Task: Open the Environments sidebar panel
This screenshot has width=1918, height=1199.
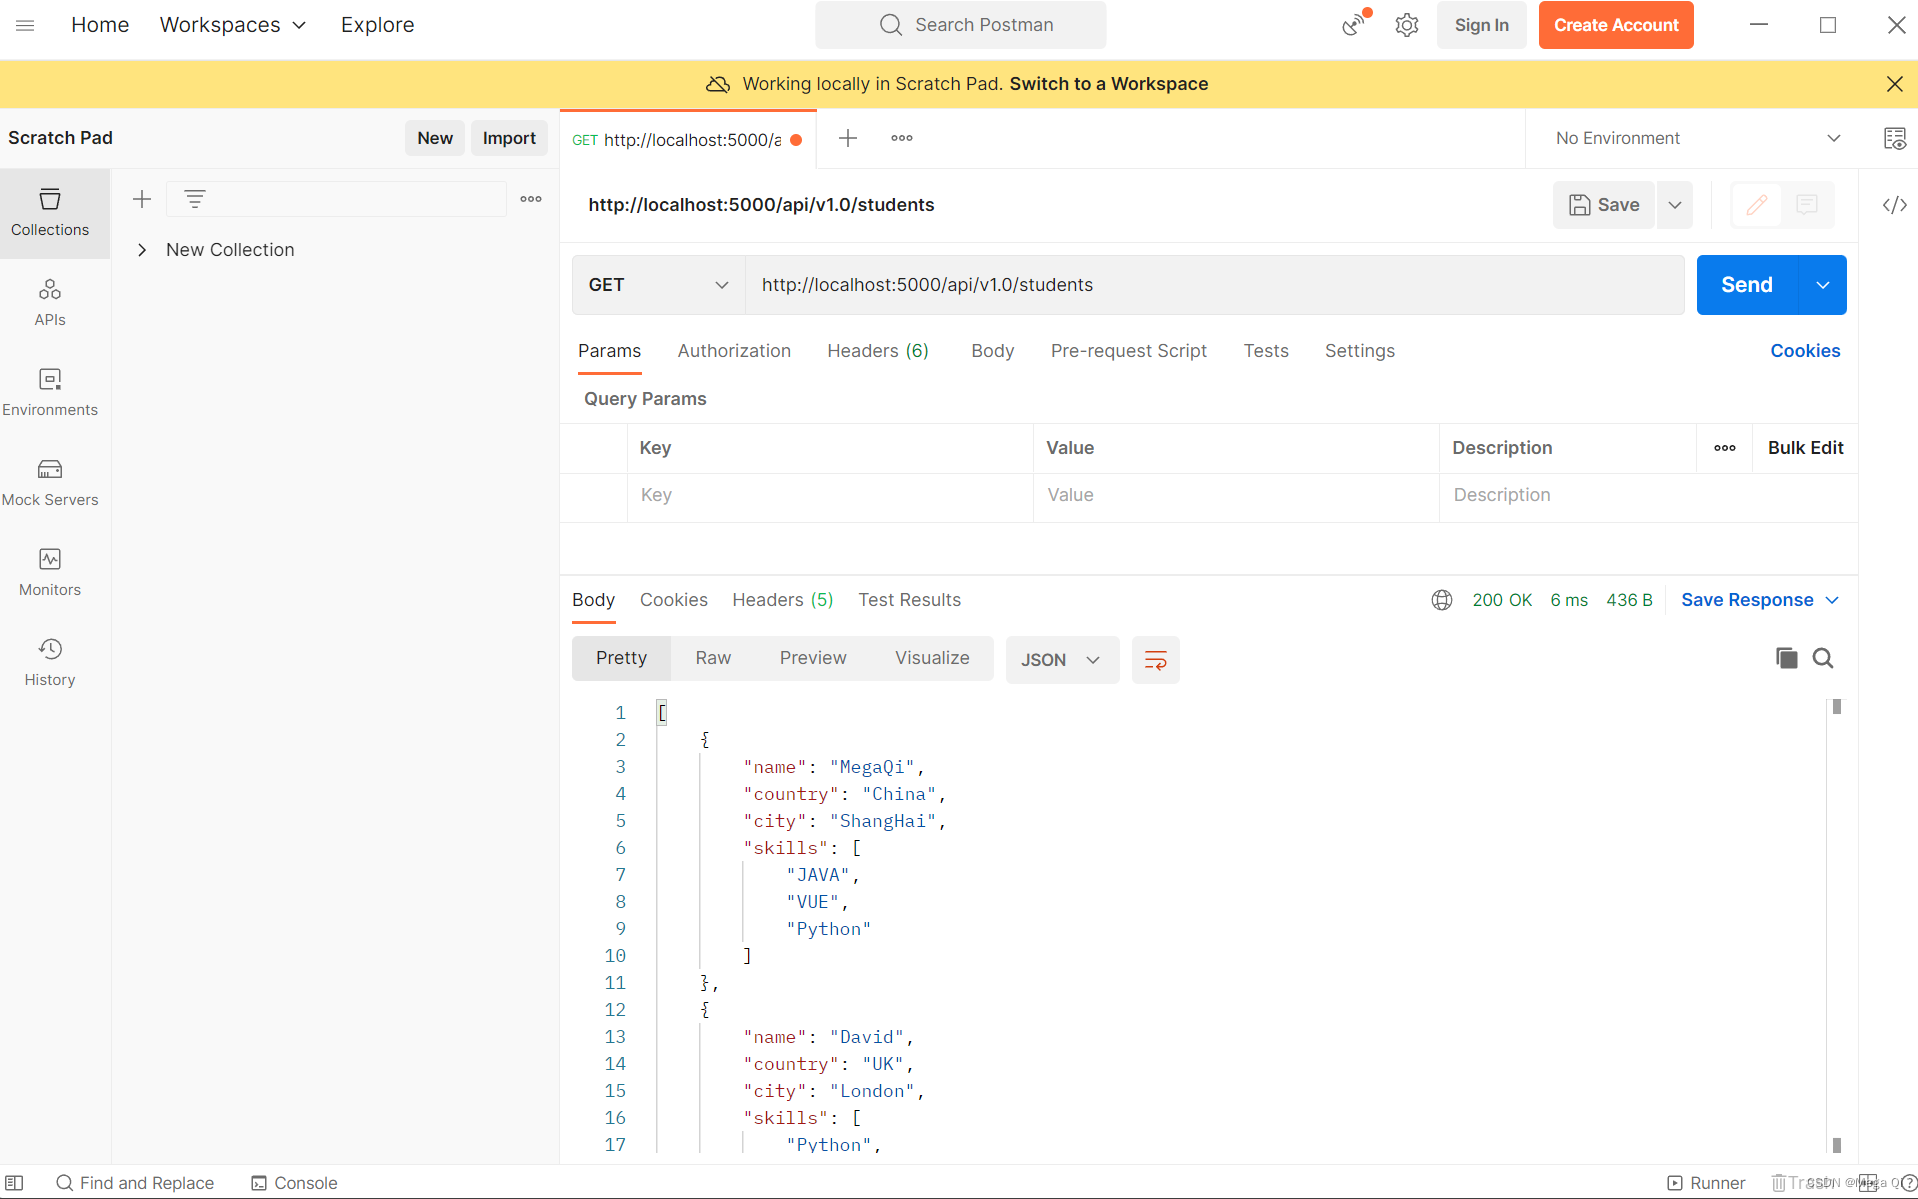Action: [50, 393]
